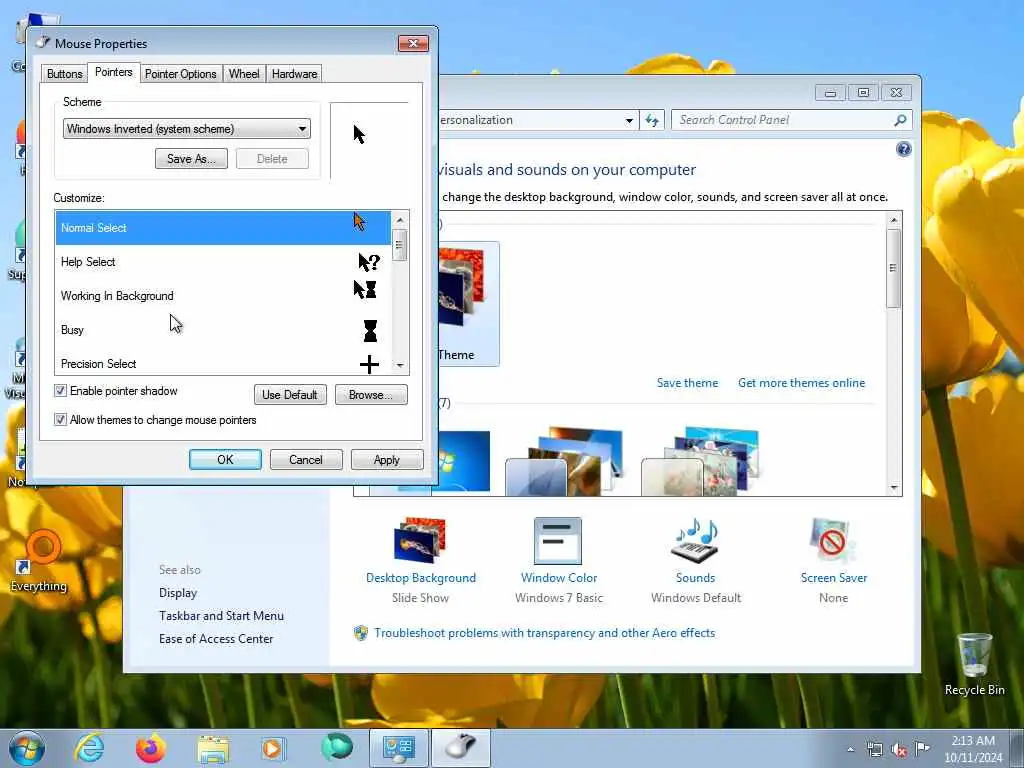This screenshot has width=1024, height=768.
Task: Open Ease of Access Center link
Action: (216, 639)
